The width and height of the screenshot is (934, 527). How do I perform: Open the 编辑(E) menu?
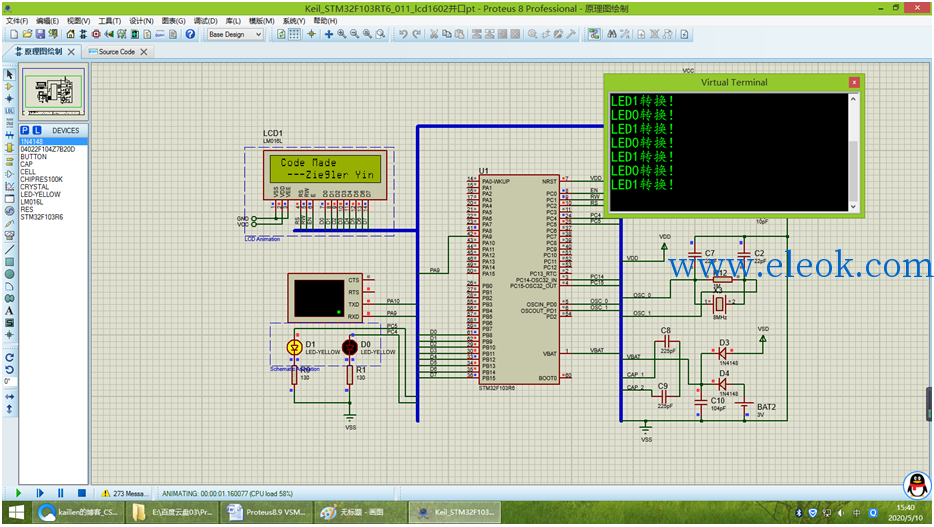(47, 20)
